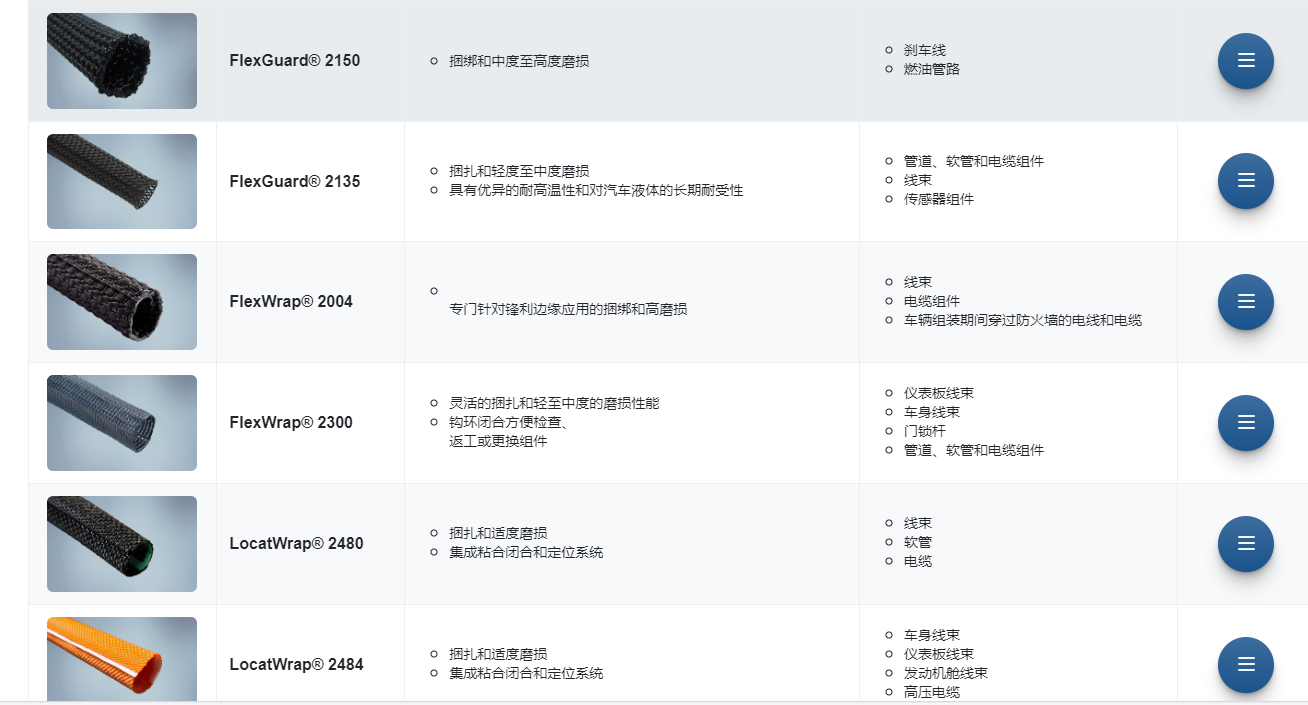Select the FlexGuard® 2150 product name
This screenshot has width=1308, height=705.
click(294, 61)
